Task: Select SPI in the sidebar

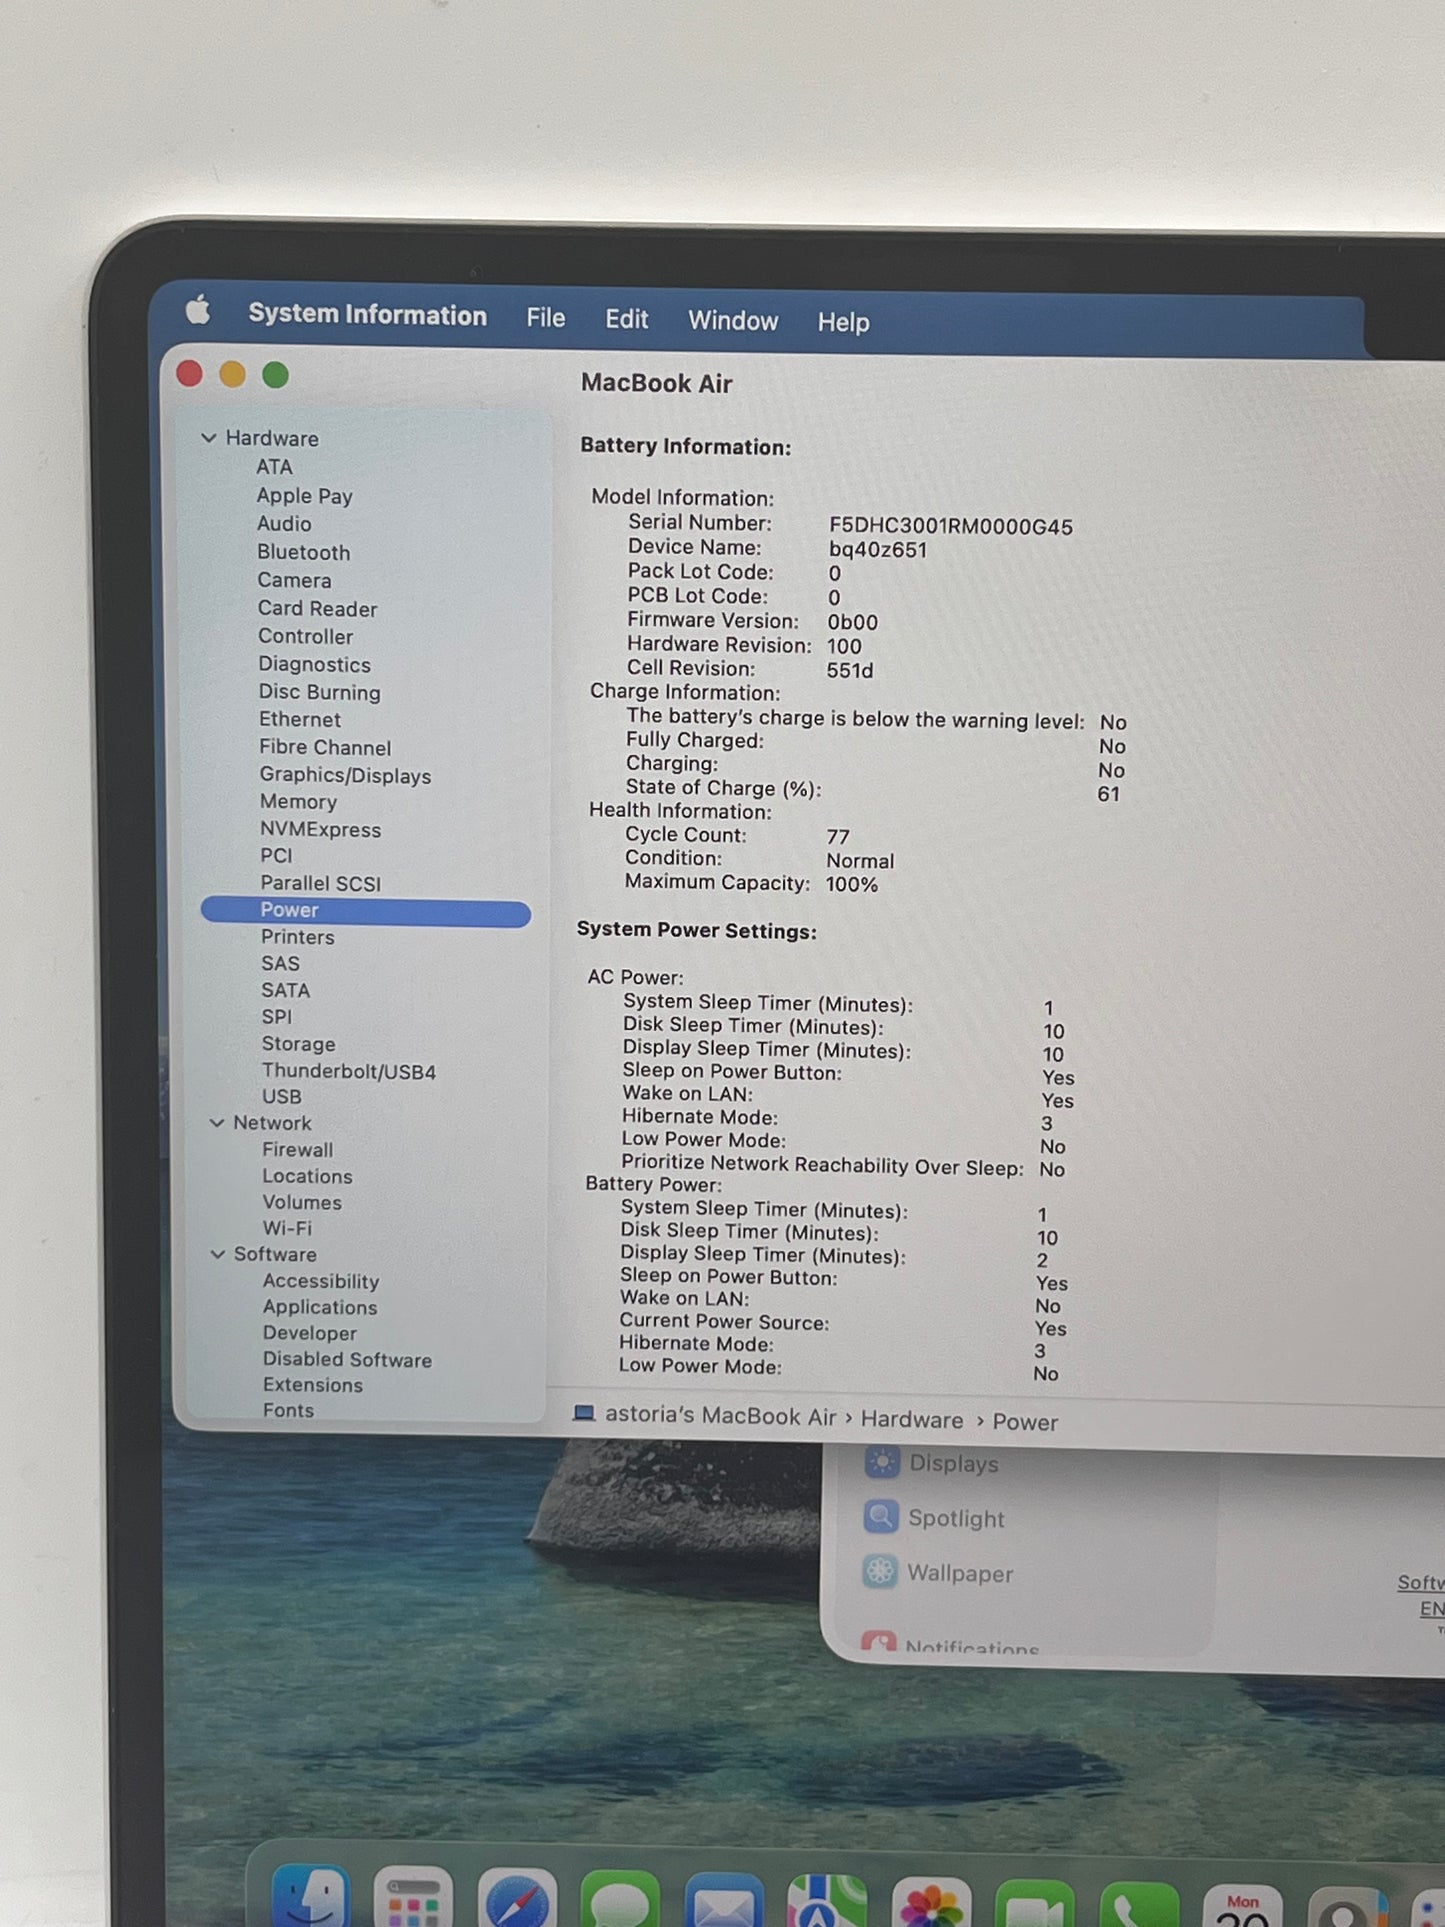Action: point(276,1017)
